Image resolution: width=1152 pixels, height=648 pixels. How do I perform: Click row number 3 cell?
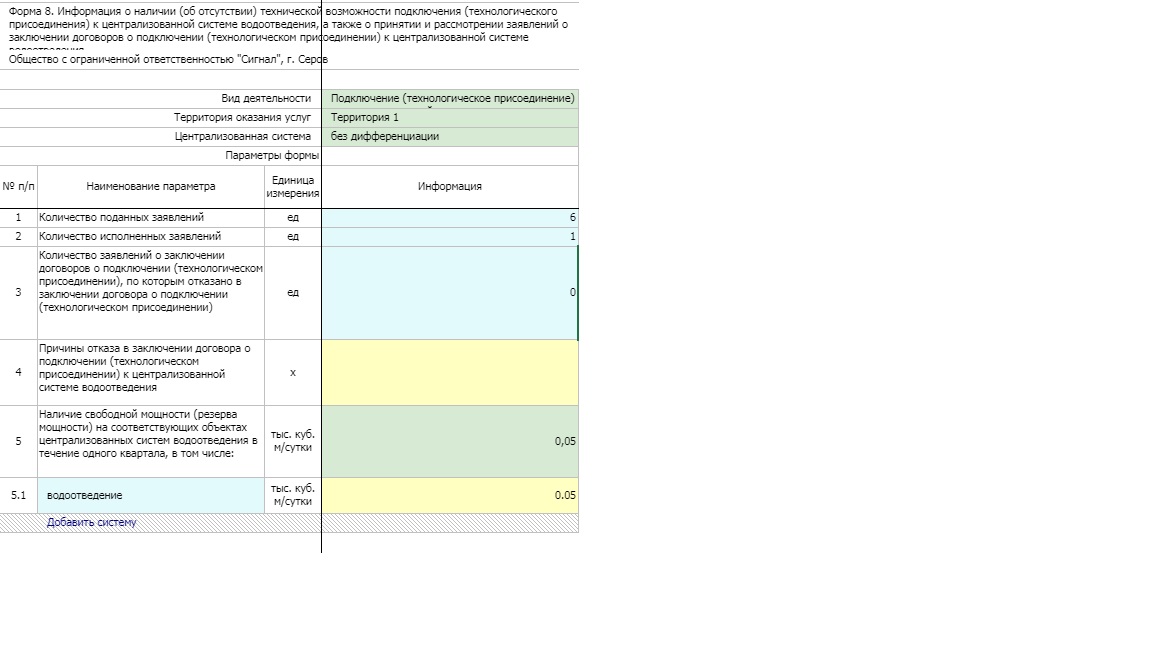tap(18, 292)
